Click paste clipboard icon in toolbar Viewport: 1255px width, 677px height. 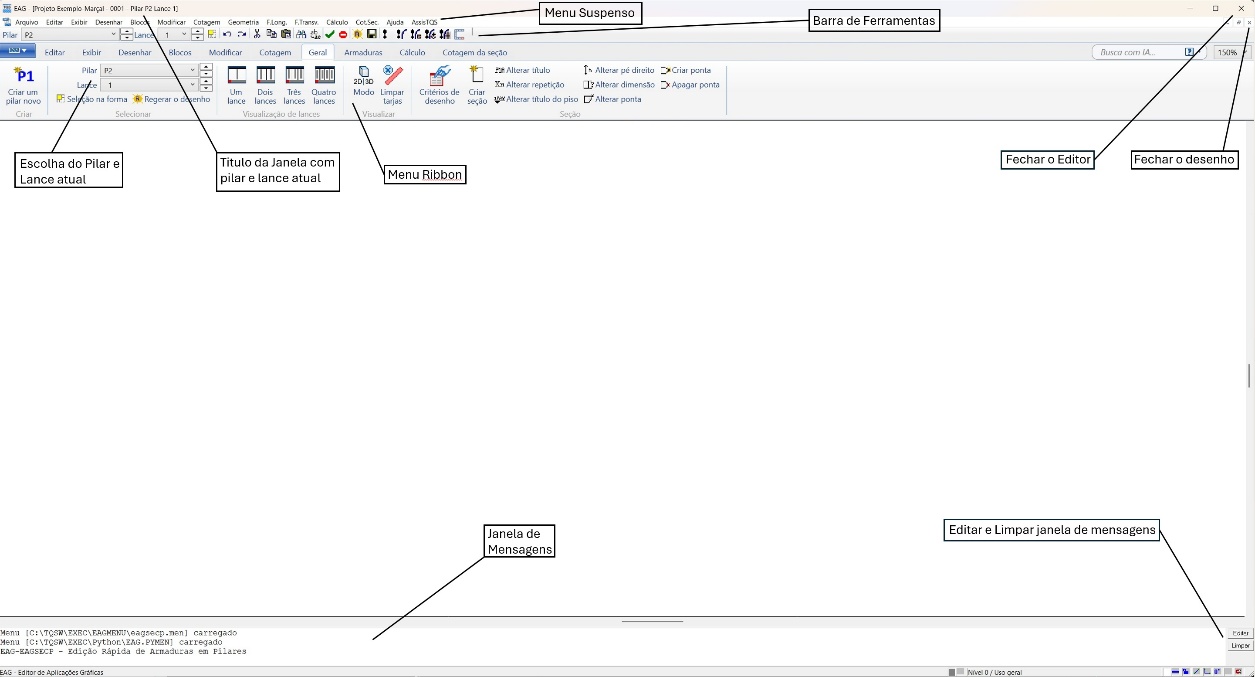tap(286, 34)
